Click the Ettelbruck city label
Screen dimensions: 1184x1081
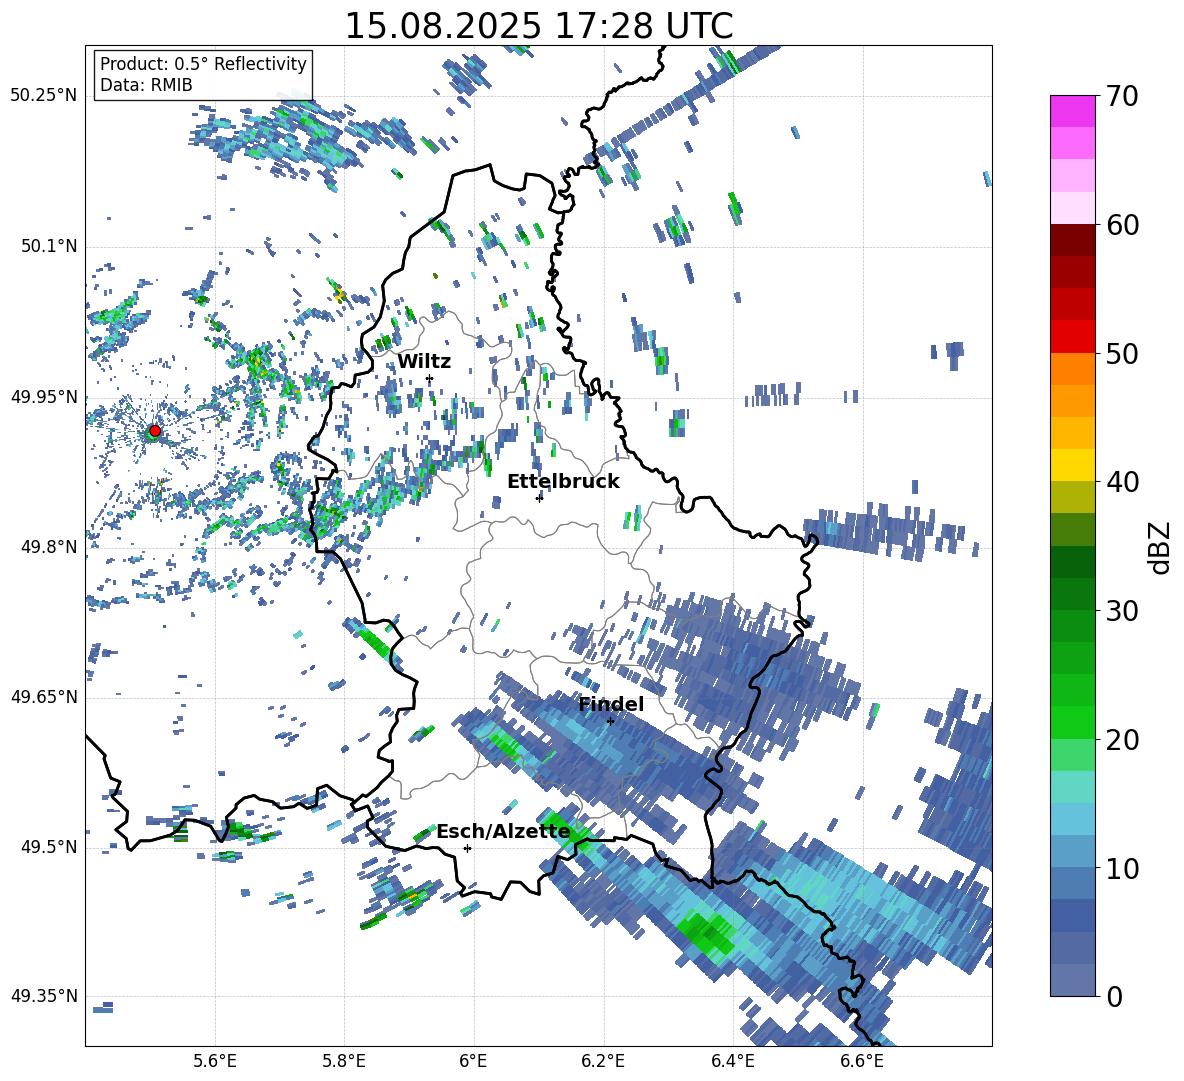tap(563, 482)
